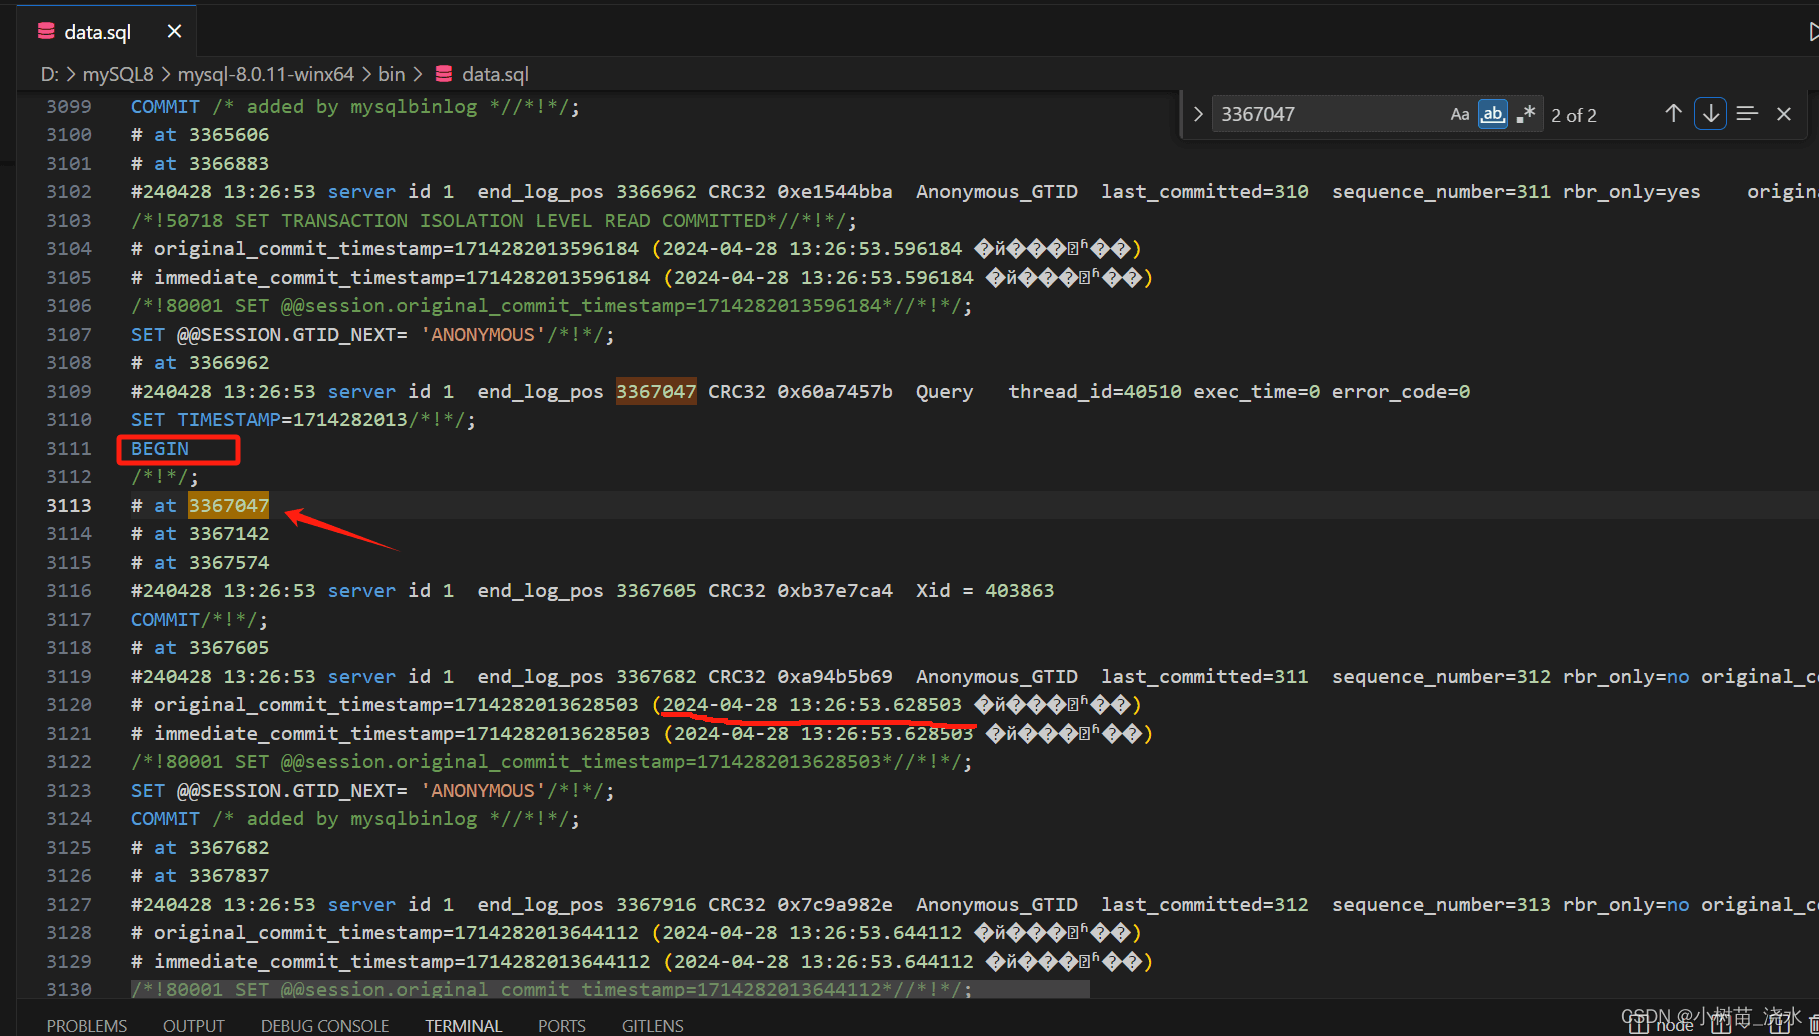Click '# at 3367605' on line 3118
This screenshot has width=1819, height=1036.
(200, 647)
